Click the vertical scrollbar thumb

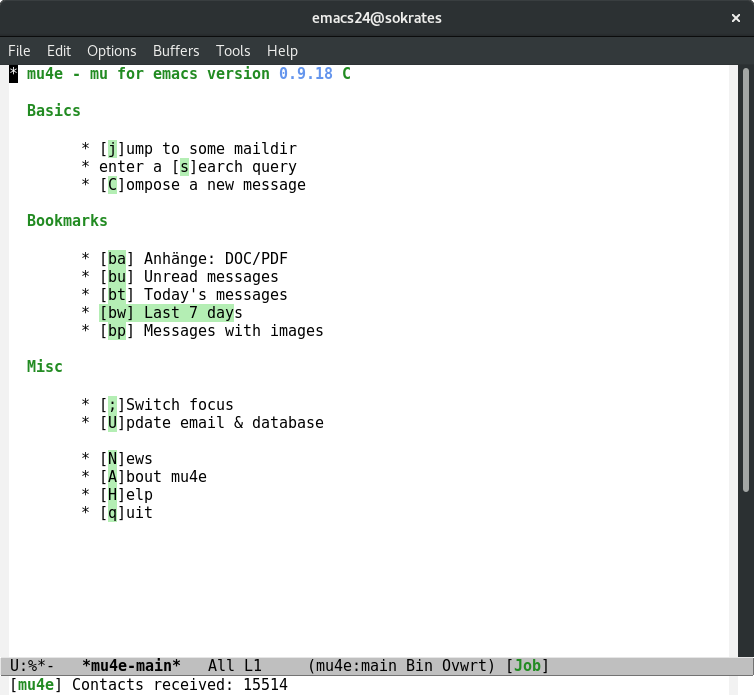pyautogui.click(x=746, y=280)
